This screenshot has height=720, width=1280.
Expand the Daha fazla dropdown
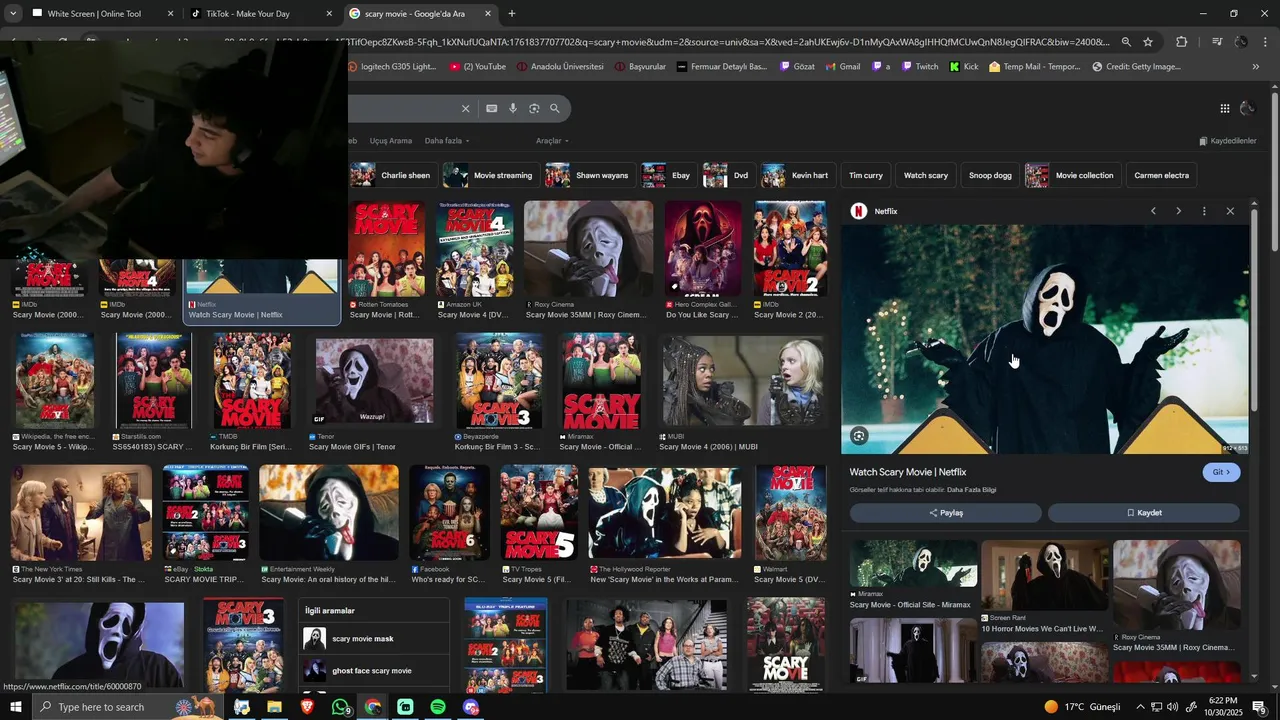[x=446, y=141]
